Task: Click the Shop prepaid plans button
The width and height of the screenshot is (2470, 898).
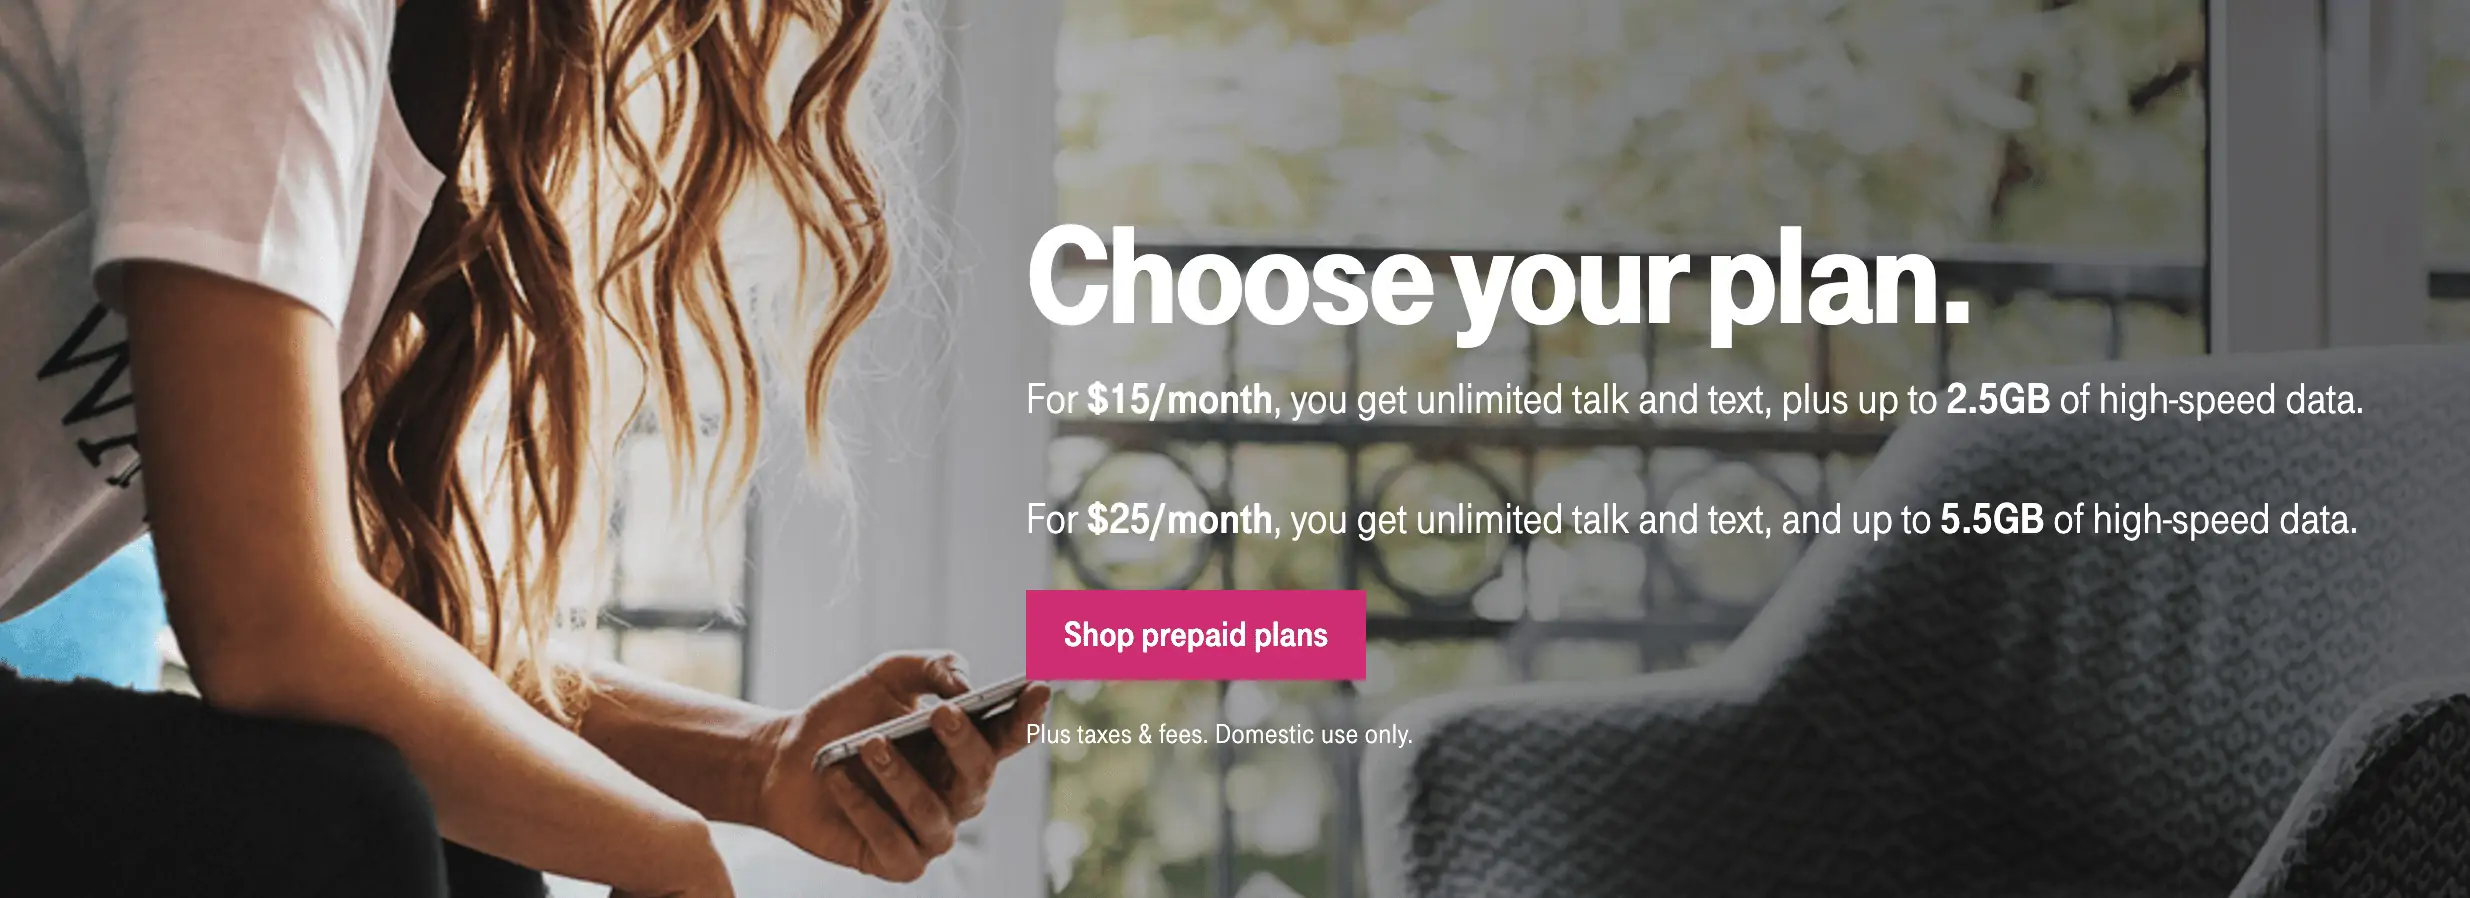Action: tap(1195, 635)
